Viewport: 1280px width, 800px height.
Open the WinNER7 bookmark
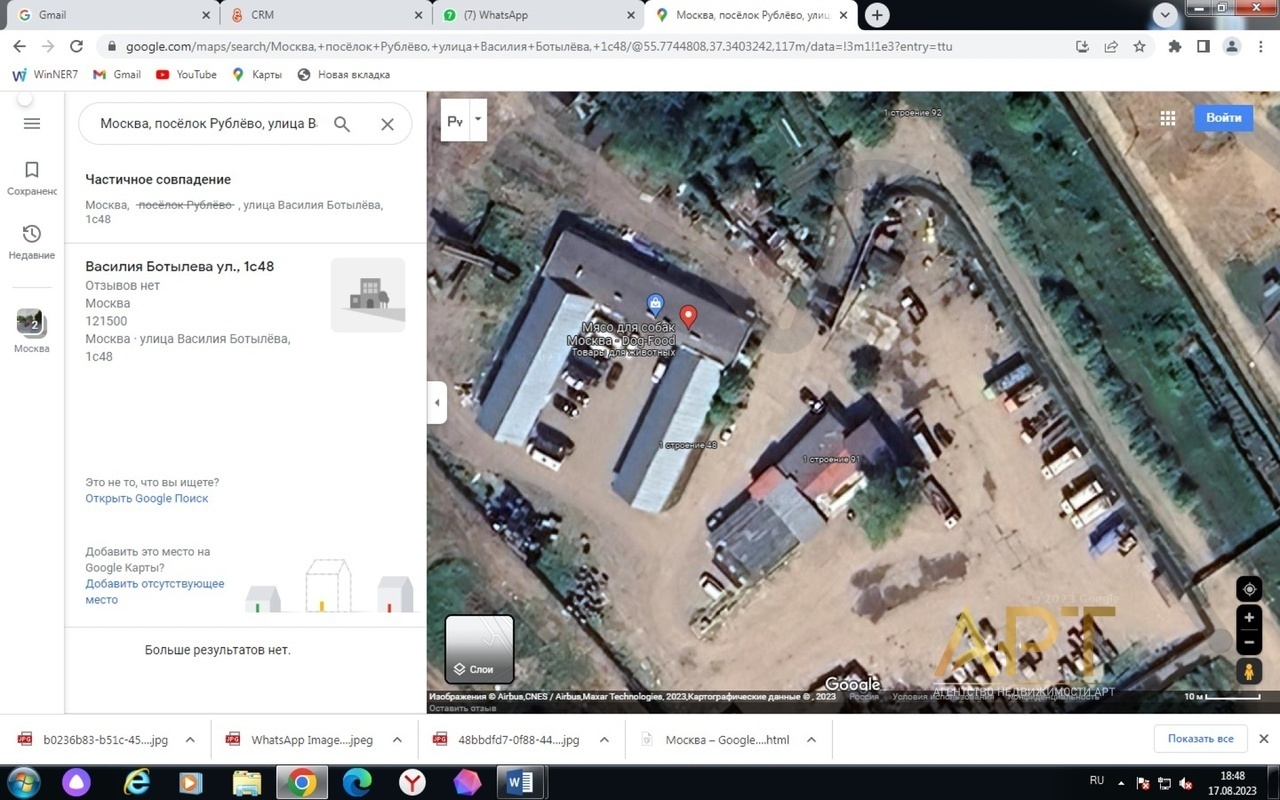coord(45,74)
